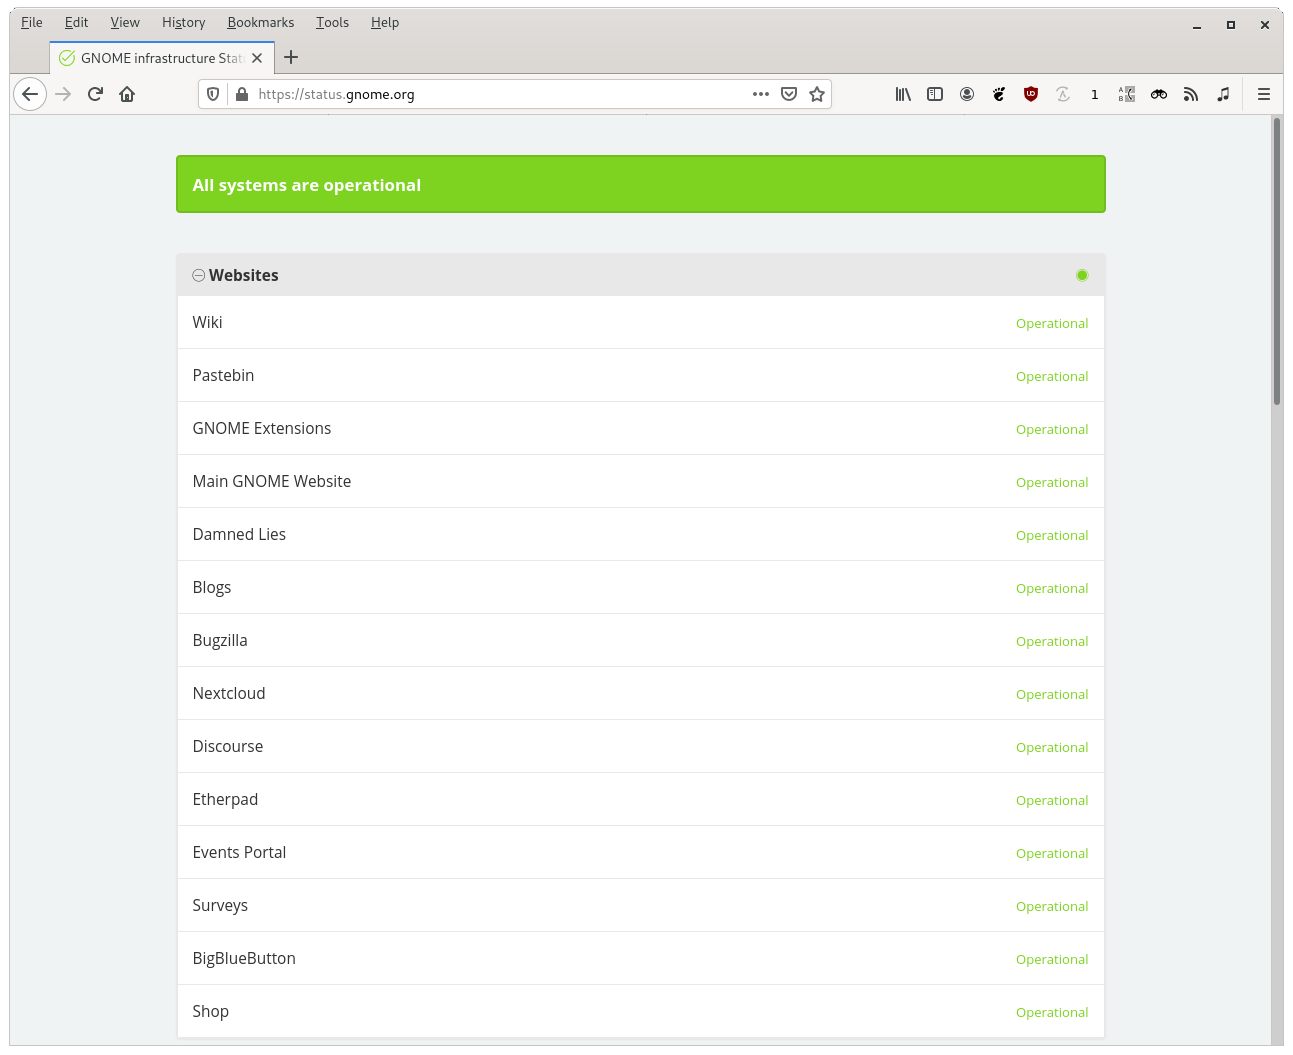This screenshot has width=1293, height=1055.
Task: Open the Help menu
Action: pos(385,22)
